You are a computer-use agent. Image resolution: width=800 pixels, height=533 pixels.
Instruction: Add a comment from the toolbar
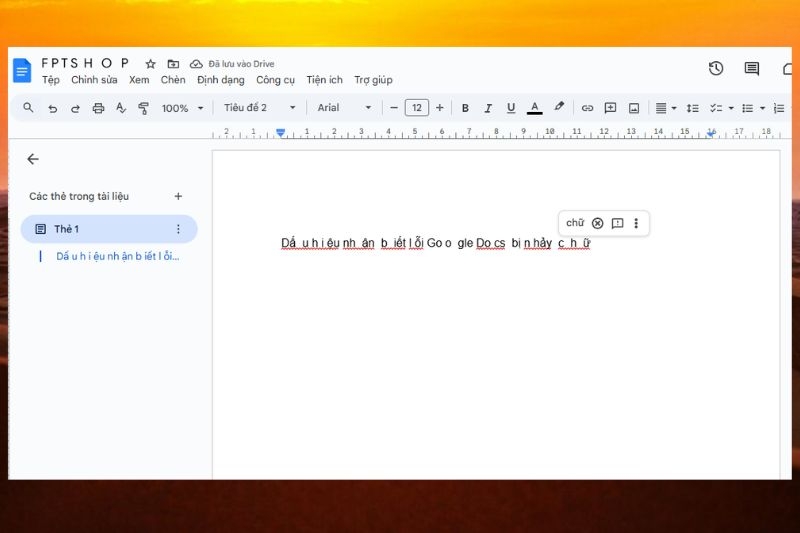pyautogui.click(x=610, y=108)
